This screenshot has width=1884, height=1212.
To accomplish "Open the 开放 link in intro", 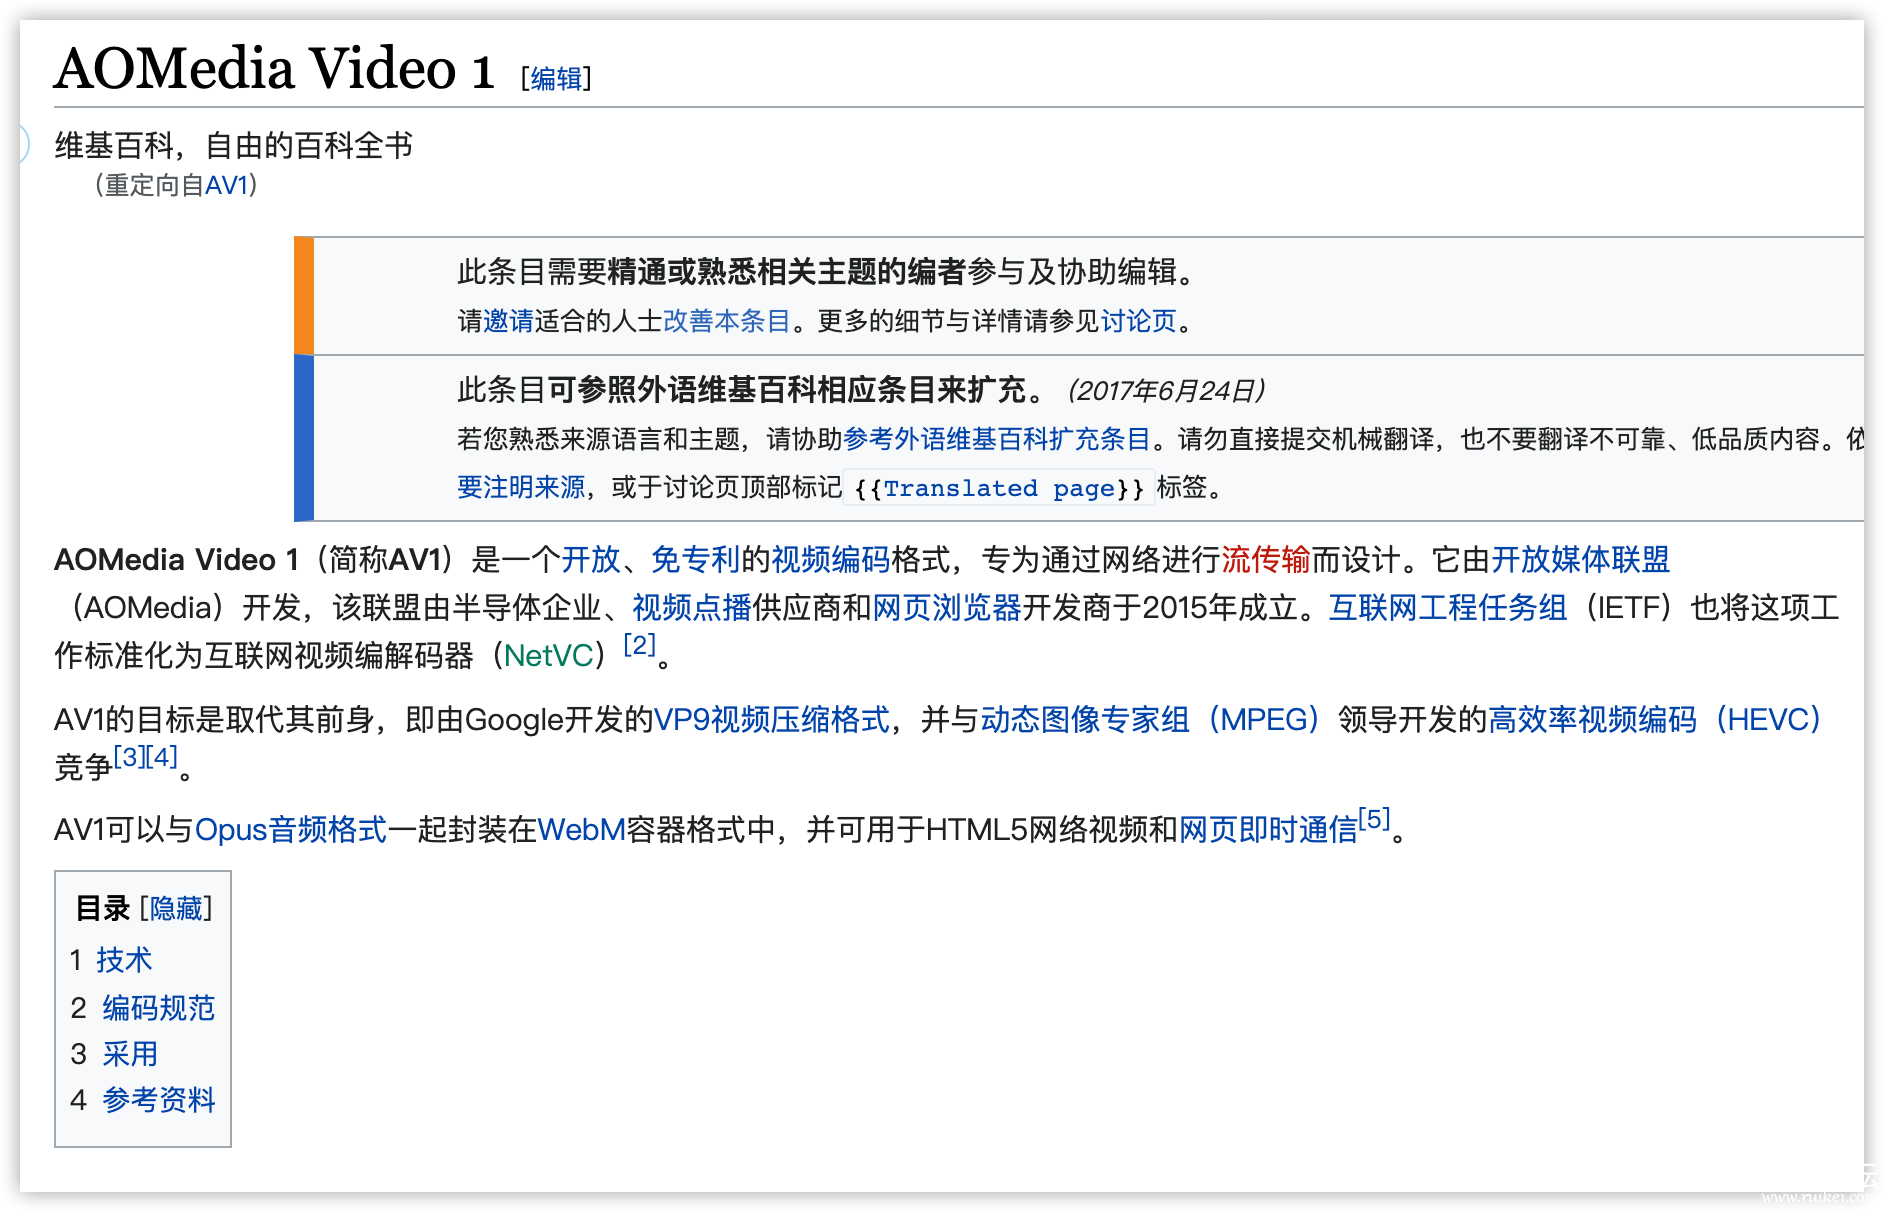I will (591, 559).
